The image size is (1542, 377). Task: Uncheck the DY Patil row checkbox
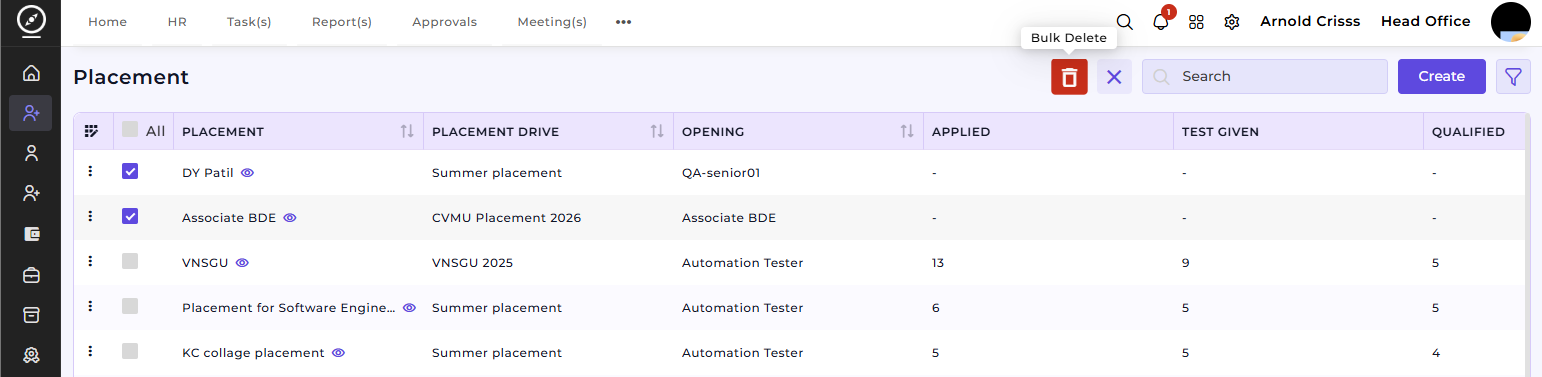pyautogui.click(x=130, y=171)
